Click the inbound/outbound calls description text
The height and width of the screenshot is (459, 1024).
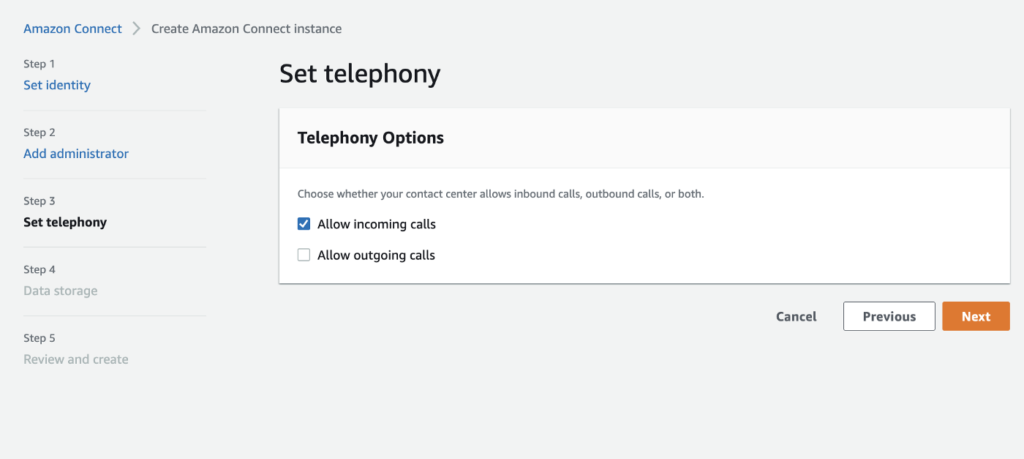point(501,194)
